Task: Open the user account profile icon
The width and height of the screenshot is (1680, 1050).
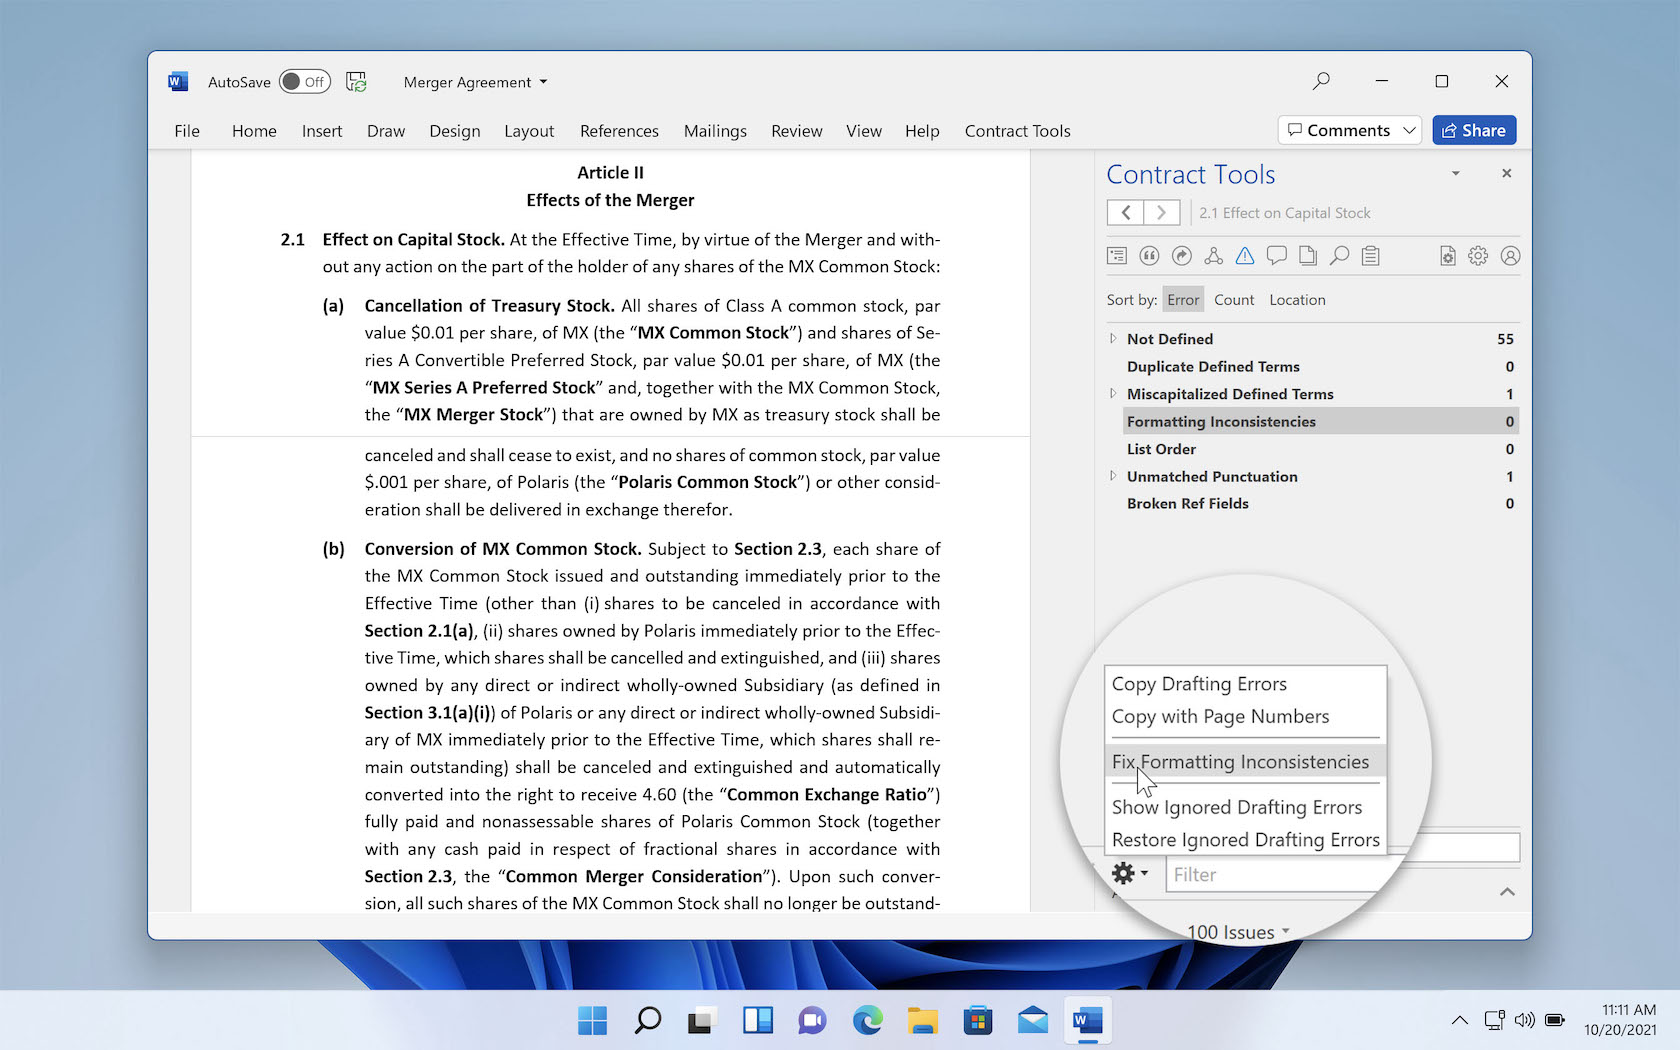Action: 1510,256
